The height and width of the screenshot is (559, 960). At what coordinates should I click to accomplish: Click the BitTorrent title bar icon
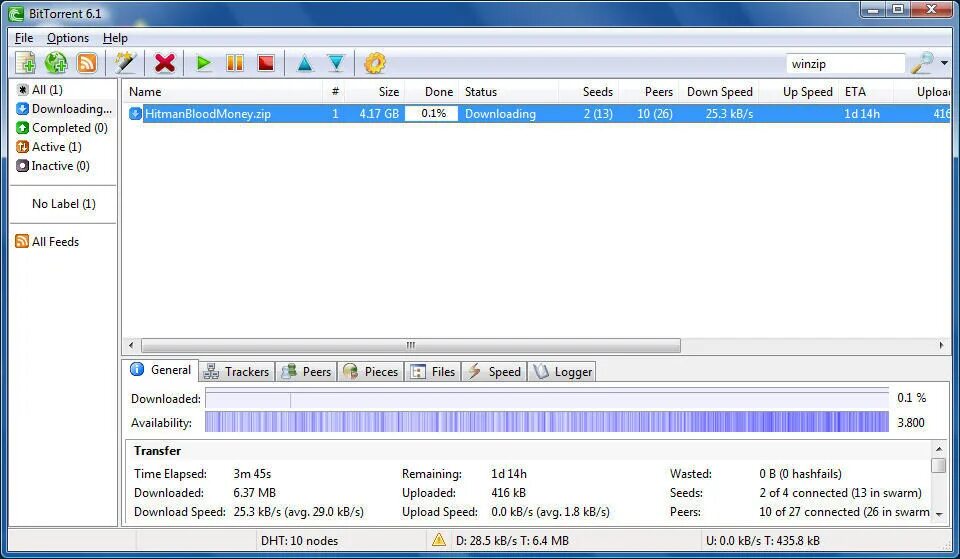coord(15,13)
